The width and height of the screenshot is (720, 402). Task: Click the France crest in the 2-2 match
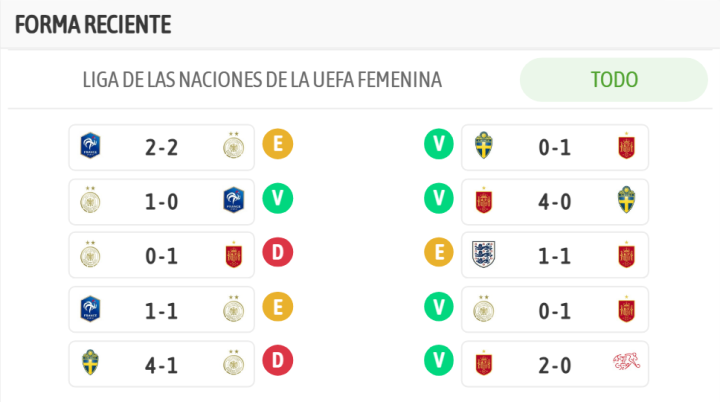(x=92, y=147)
